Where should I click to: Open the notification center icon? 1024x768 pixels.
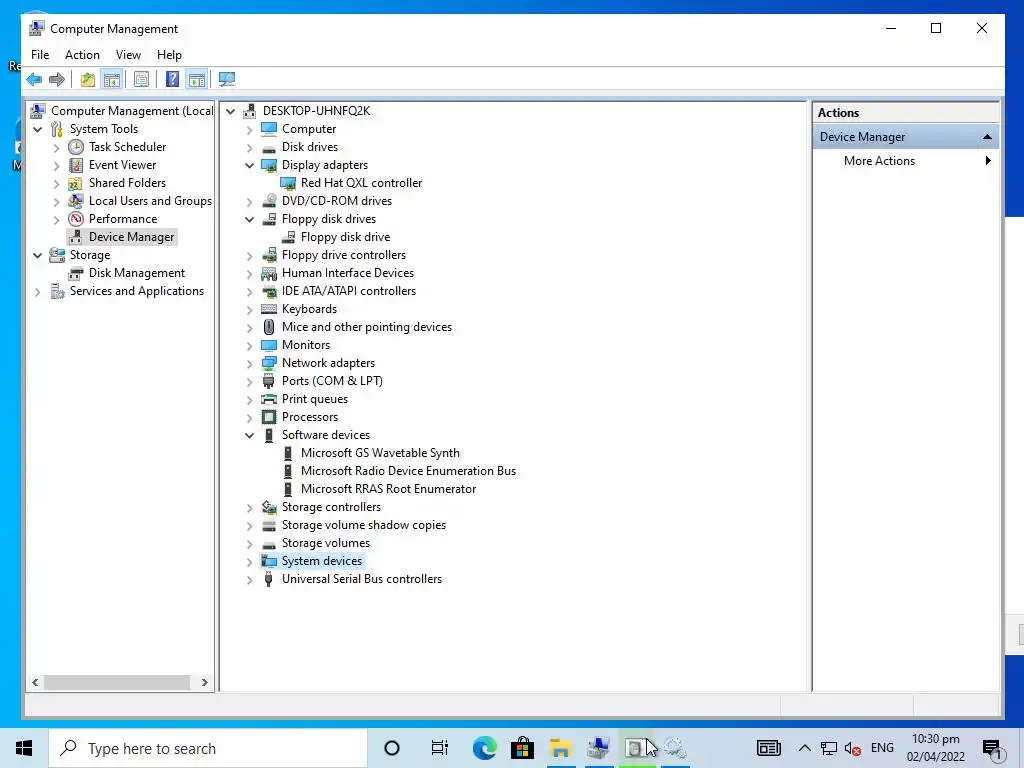click(x=992, y=748)
